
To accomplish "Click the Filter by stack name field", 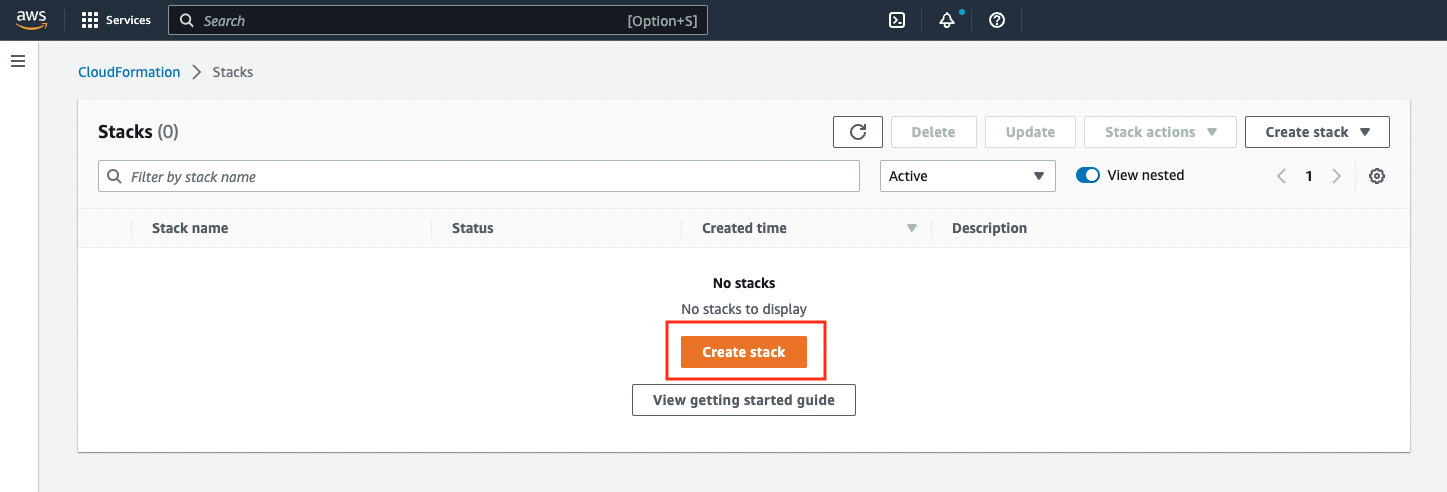I will pyautogui.click(x=479, y=176).
